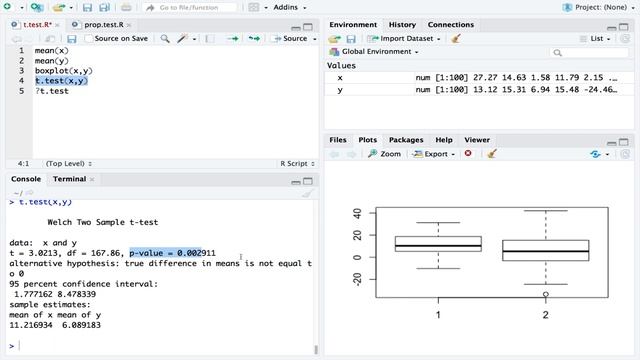
Task: Remove current plot with red X icon
Action: pyautogui.click(x=468, y=153)
